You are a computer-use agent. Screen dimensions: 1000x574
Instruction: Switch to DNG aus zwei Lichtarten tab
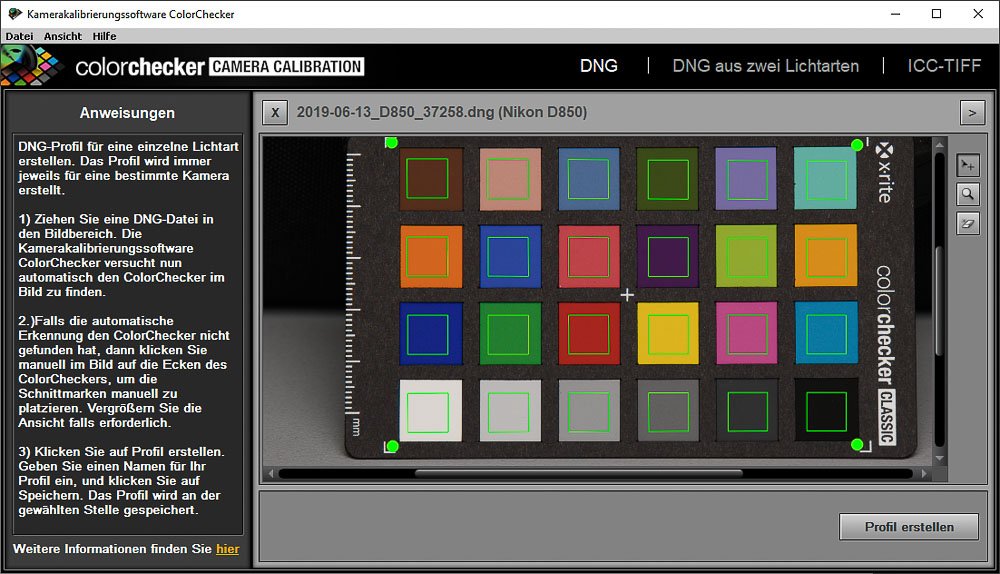[x=765, y=66]
